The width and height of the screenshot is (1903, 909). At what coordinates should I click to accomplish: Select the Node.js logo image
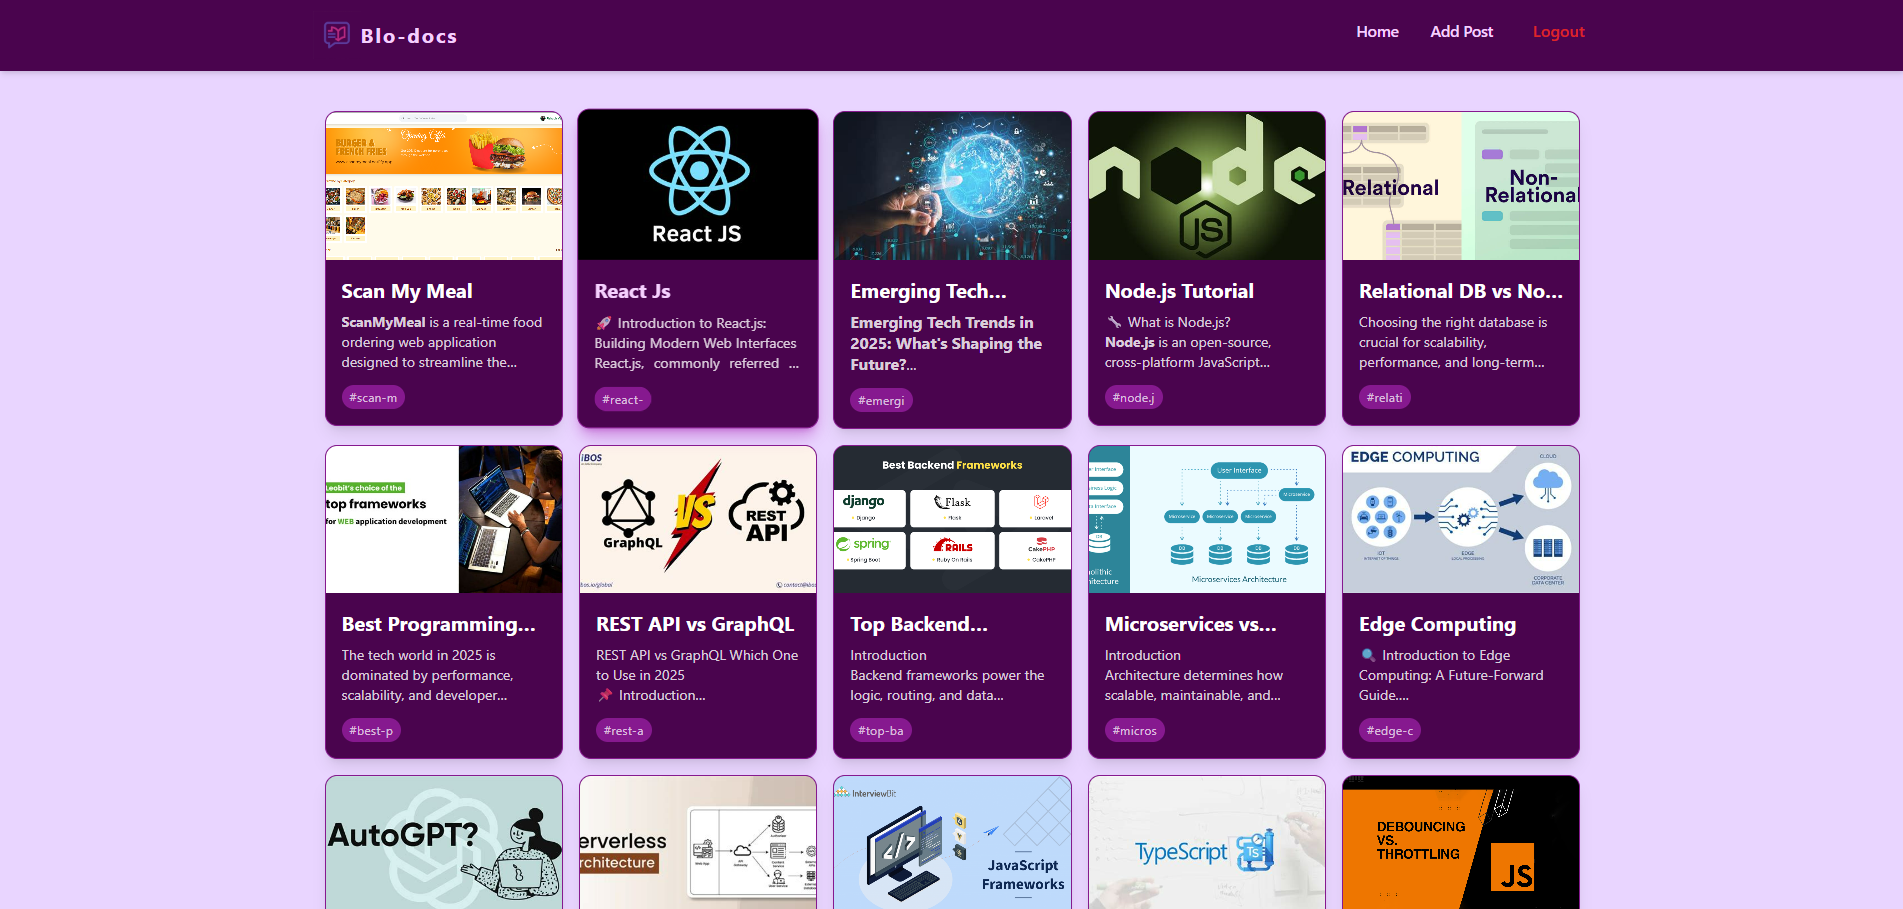coord(1207,186)
